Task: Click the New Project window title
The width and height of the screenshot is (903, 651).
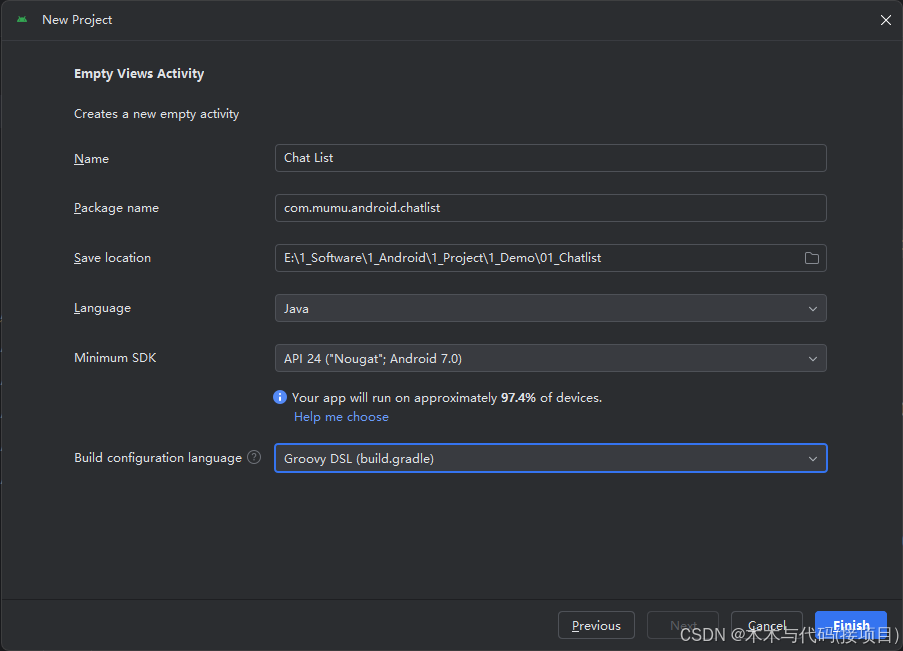Action: pyautogui.click(x=77, y=19)
